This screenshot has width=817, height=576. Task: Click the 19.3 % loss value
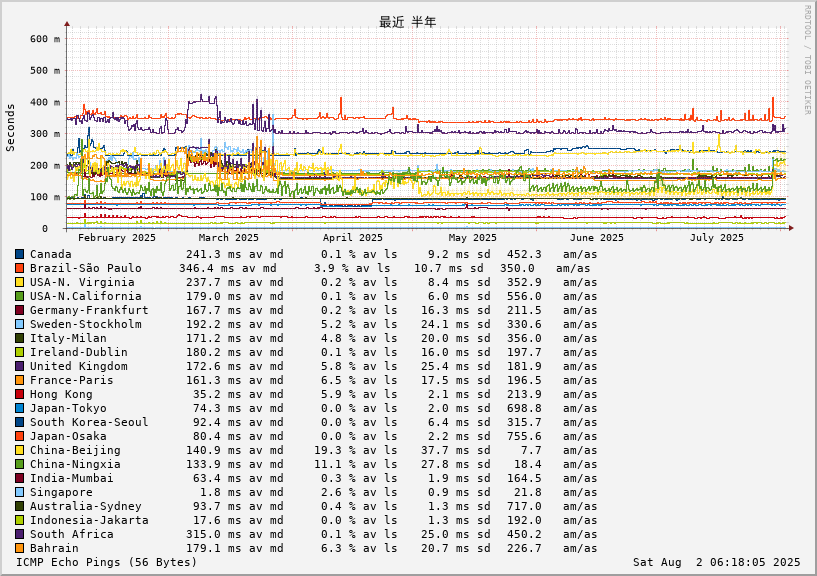pyautogui.click(x=335, y=450)
